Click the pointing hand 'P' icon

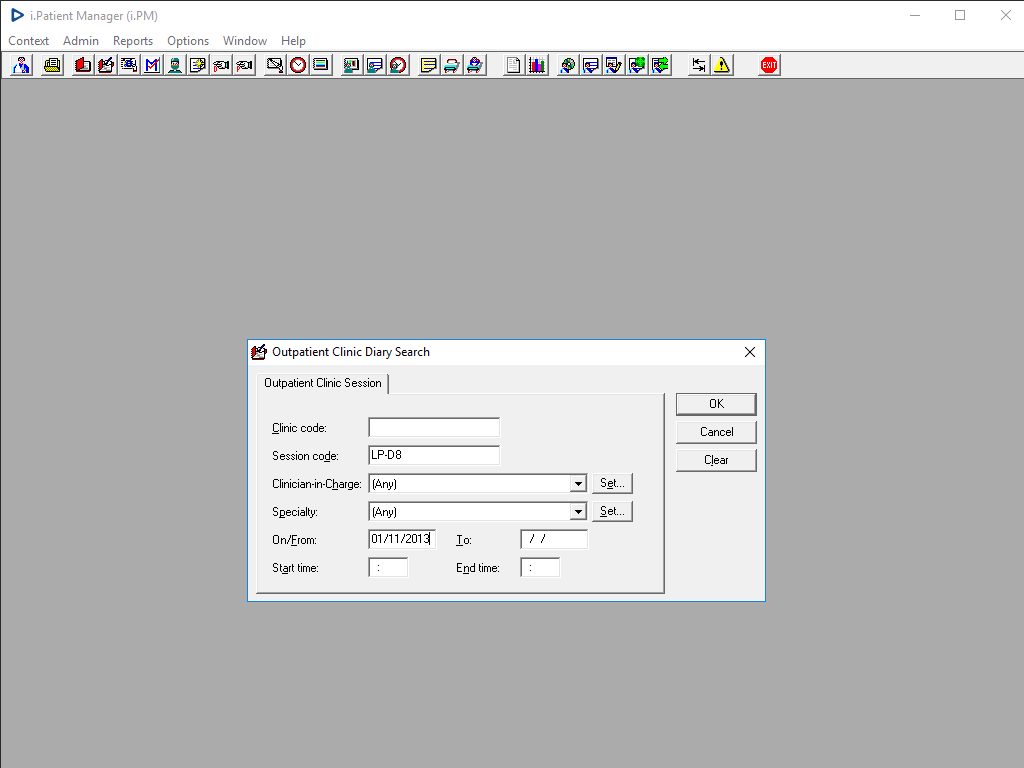[x=245, y=65]
